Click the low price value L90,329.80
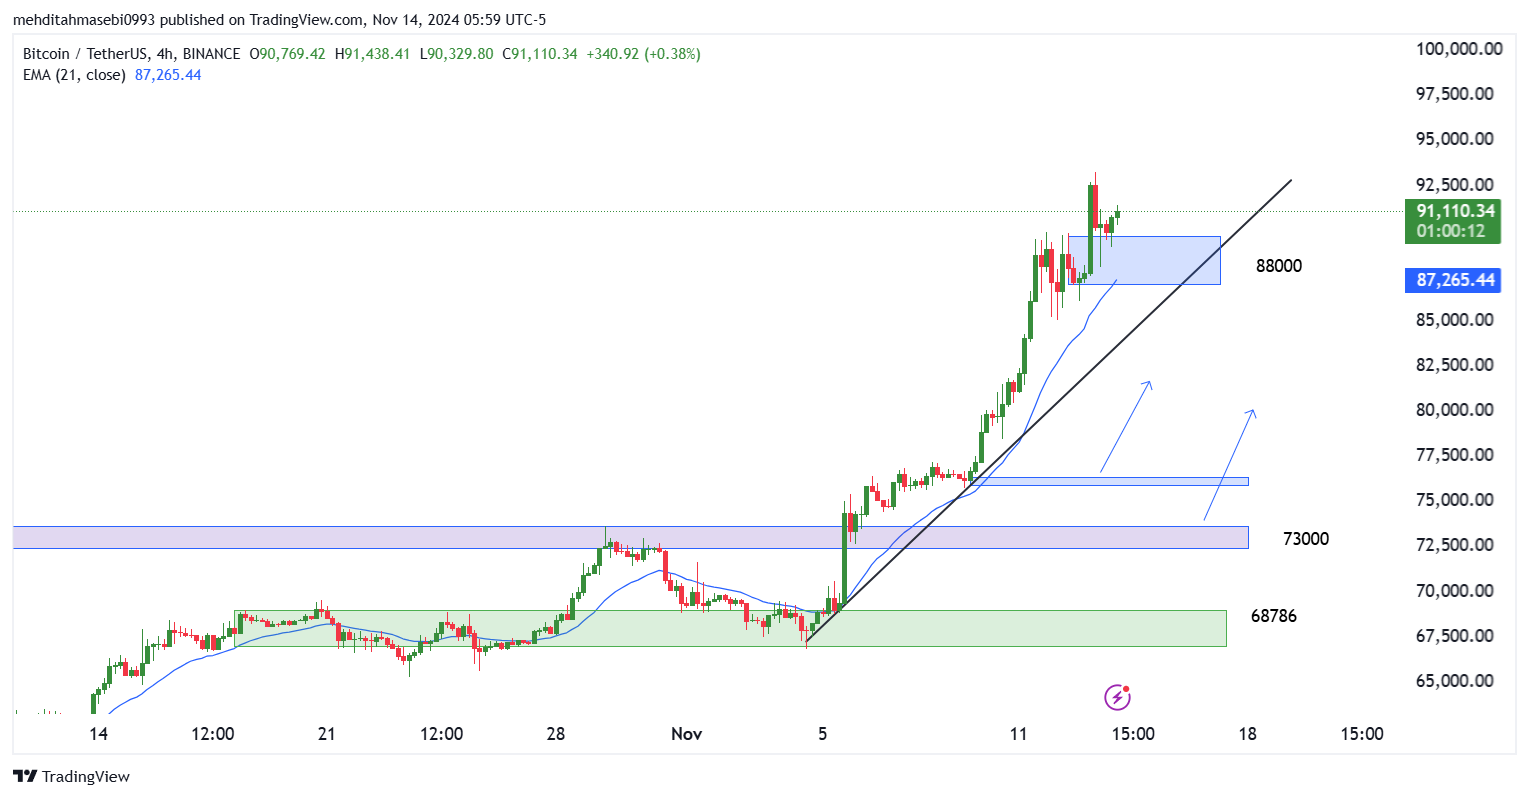 click(456, 54)
